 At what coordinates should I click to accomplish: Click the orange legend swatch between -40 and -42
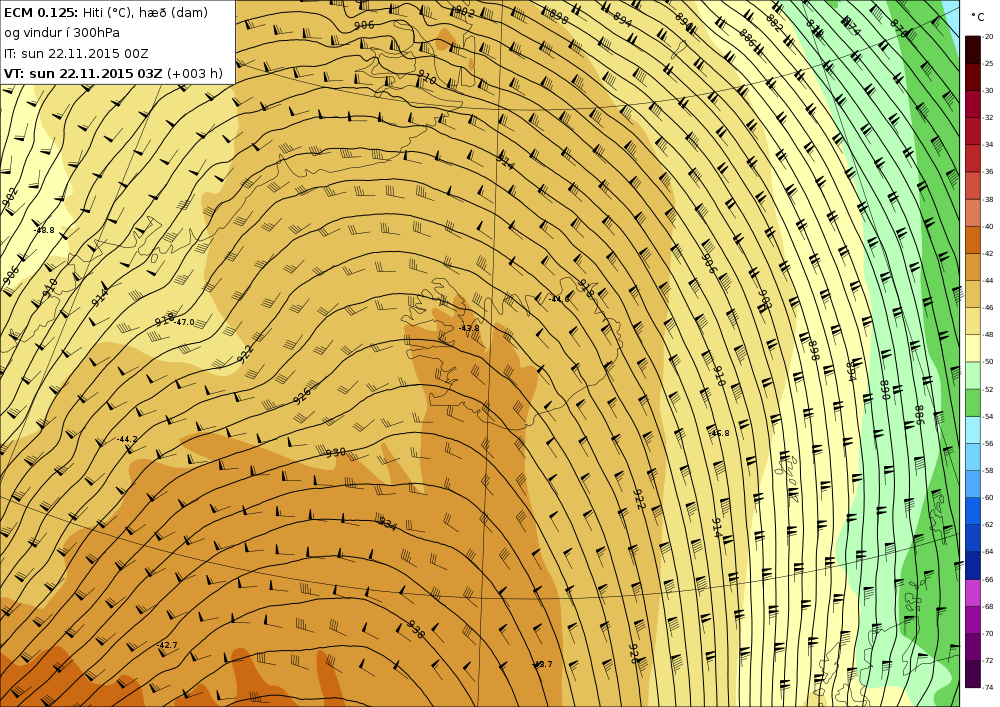[x=973, y=240]
